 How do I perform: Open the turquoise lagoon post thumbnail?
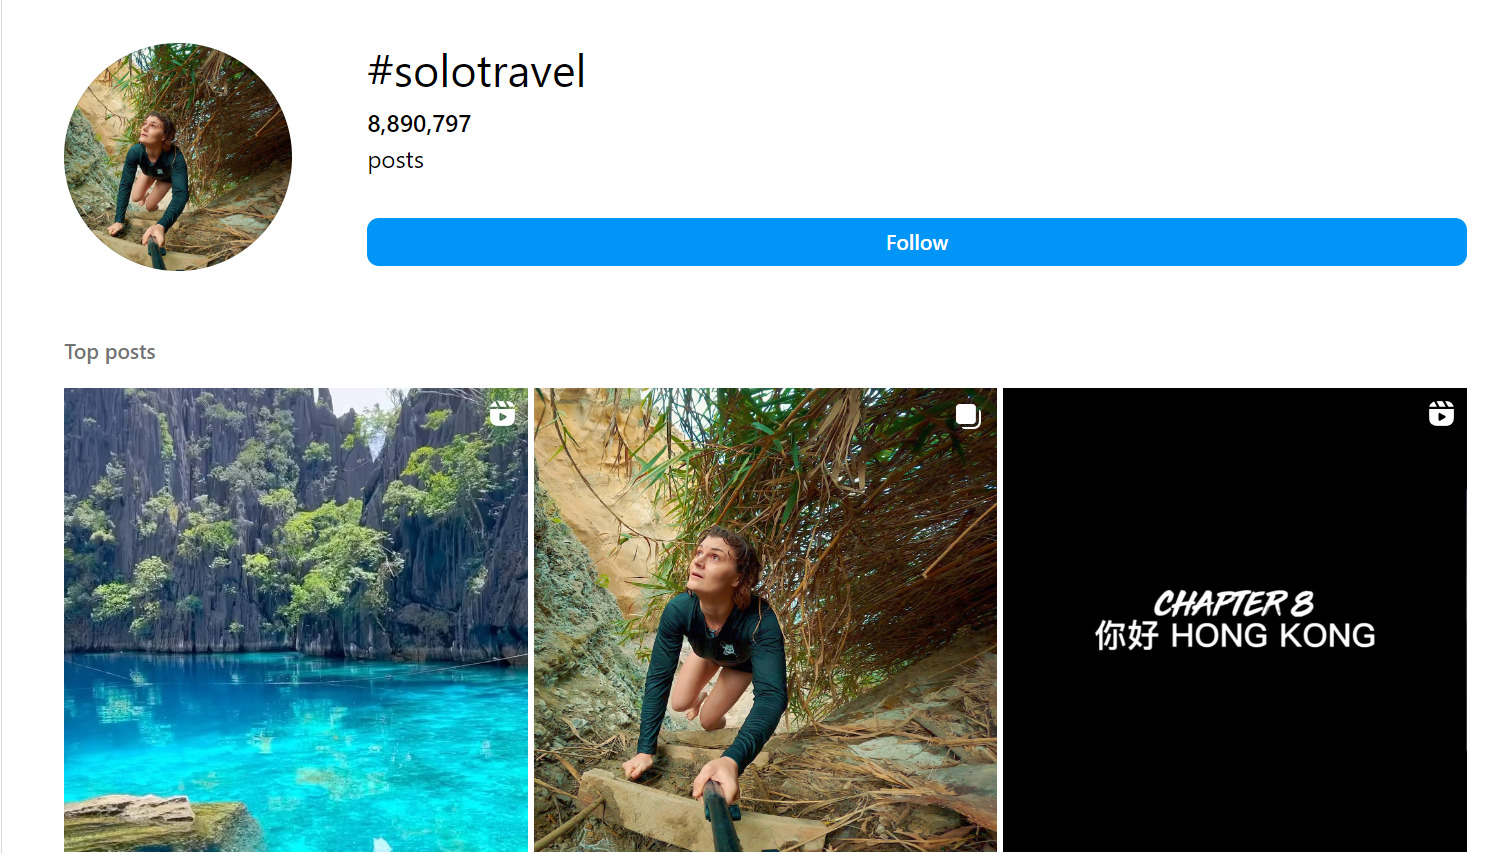[x=295, y=620]
